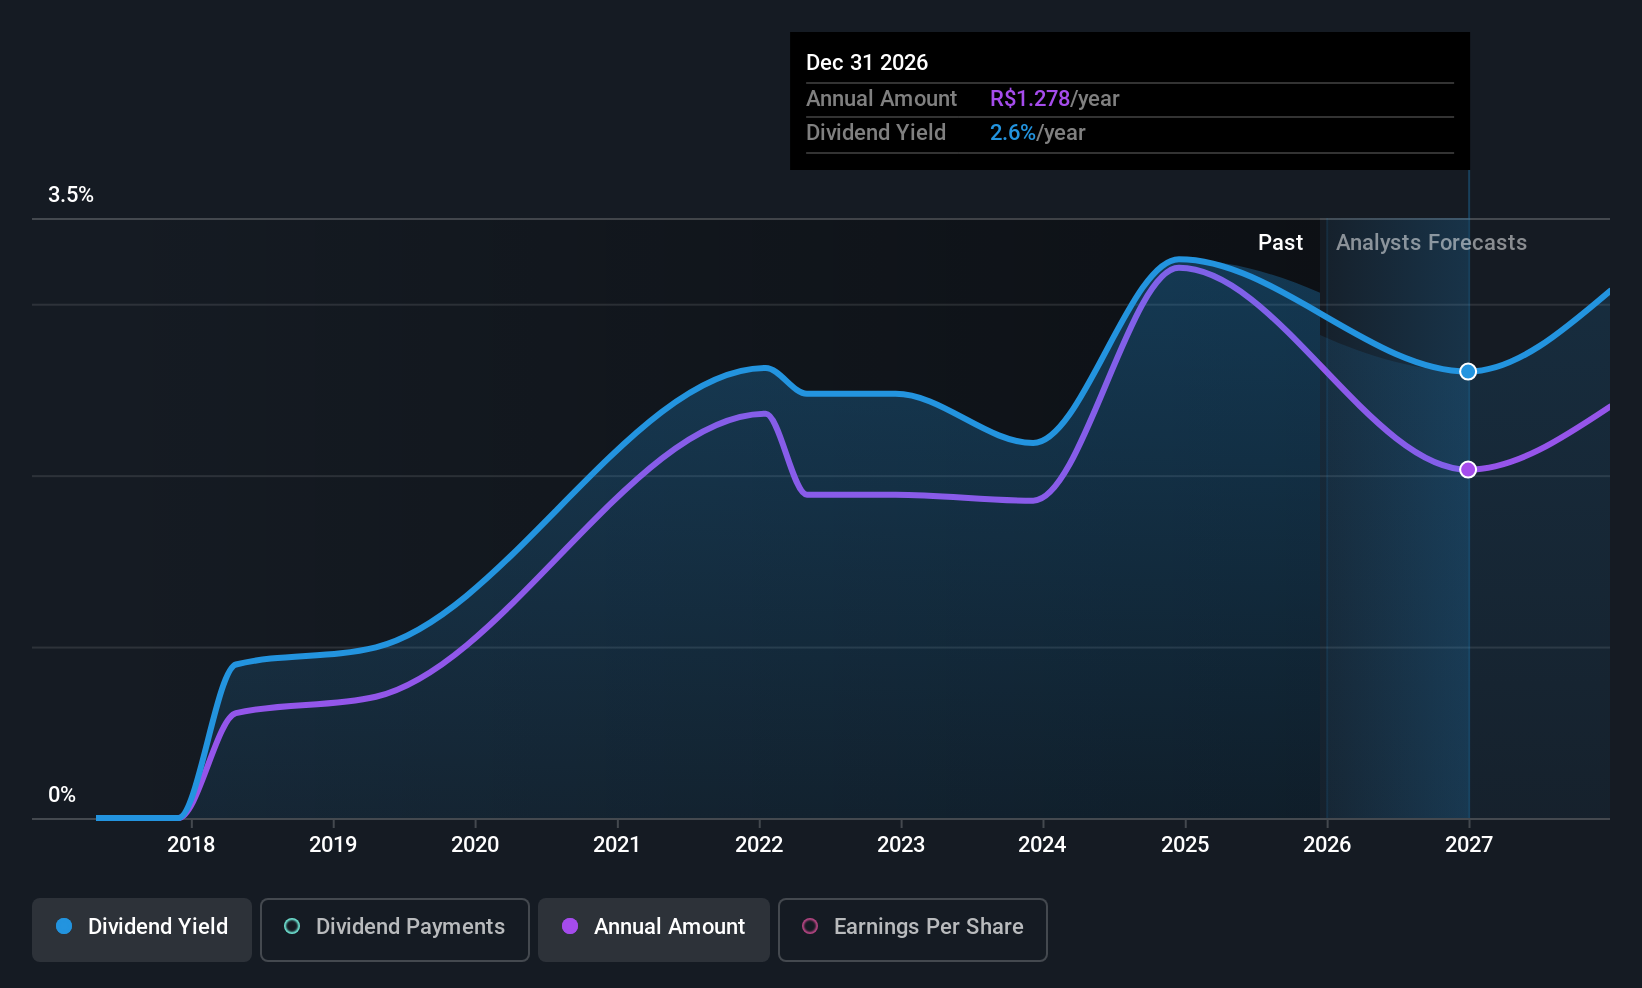Click the blue Dividend Yield legend dot
The width and height of the screenshot is (1642, 988).
tap(64, 926)
